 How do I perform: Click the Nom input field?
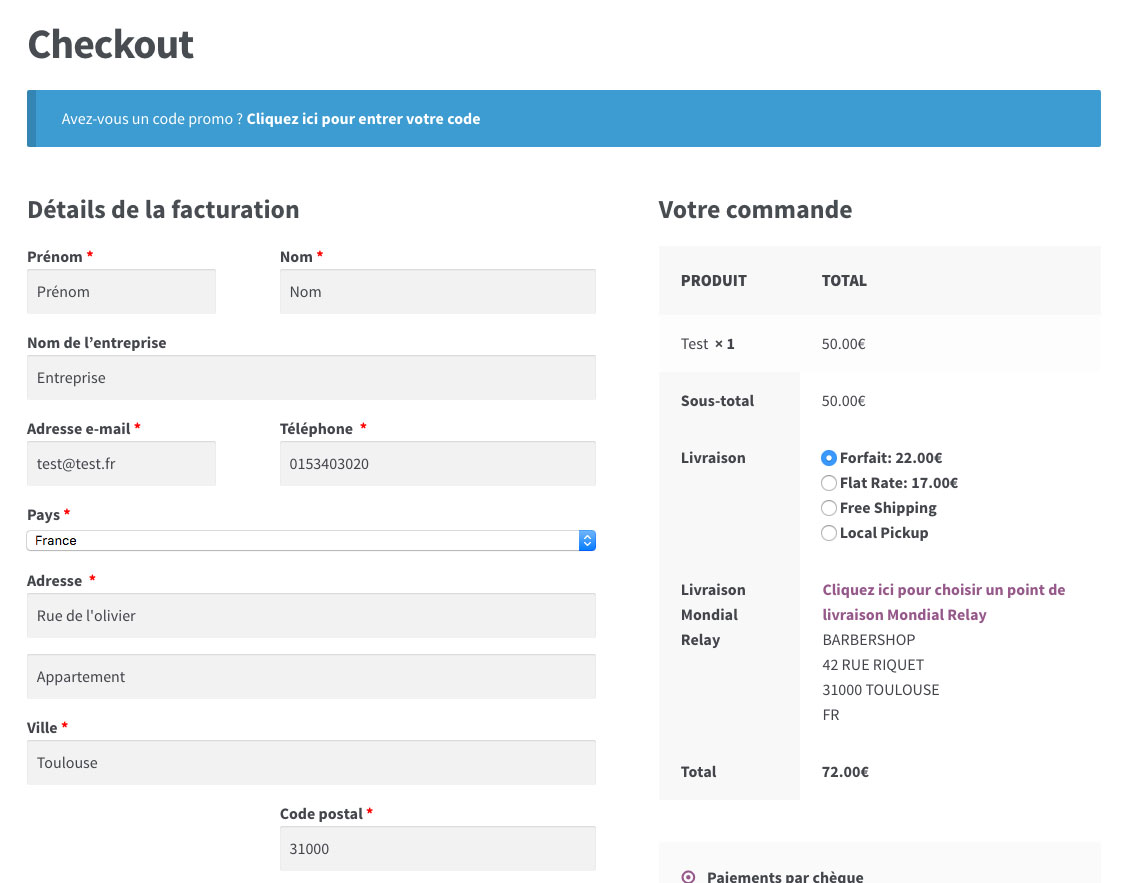(x=437, y=291)
